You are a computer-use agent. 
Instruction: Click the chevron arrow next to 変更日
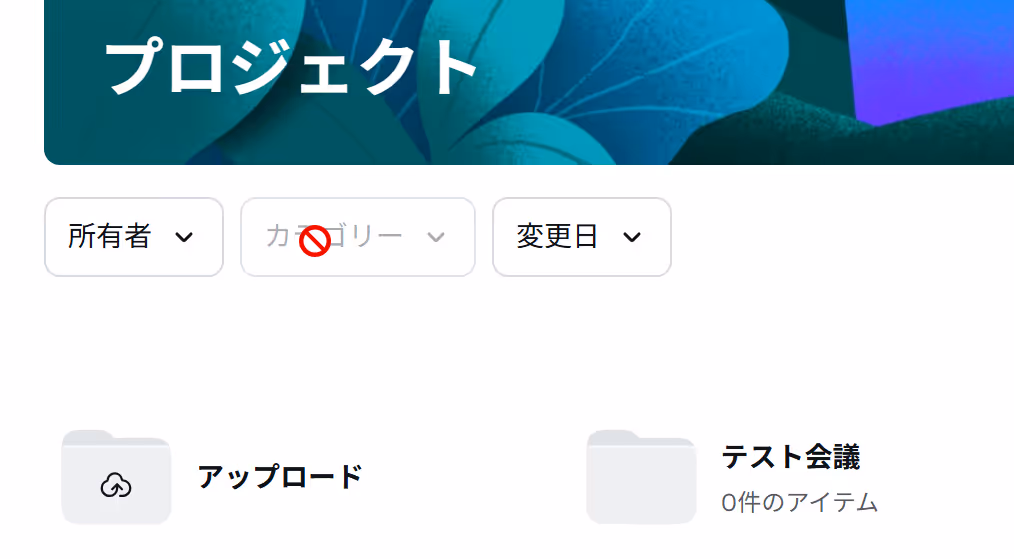tap(632, 237)
